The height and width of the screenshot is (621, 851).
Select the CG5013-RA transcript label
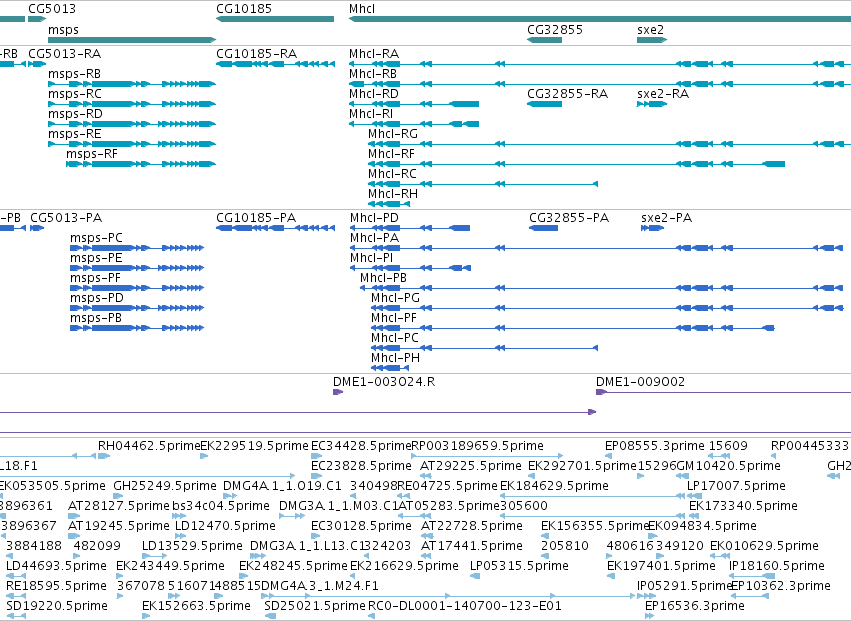click(x=65, y=54)
